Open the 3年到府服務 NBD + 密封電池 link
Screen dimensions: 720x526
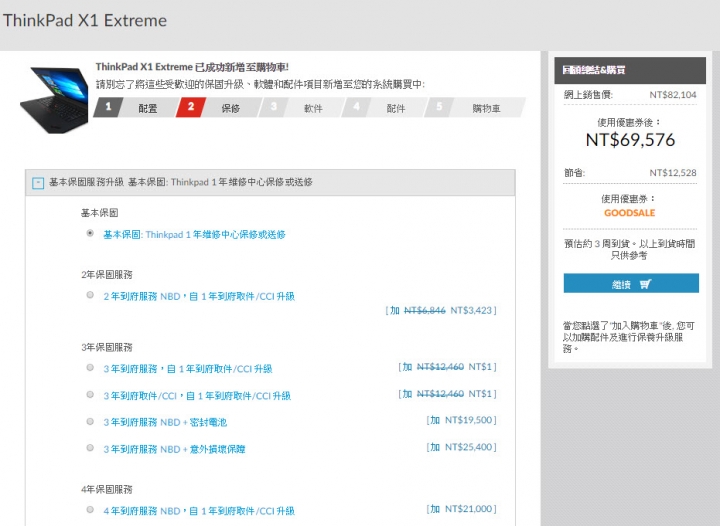pos(165,422)
